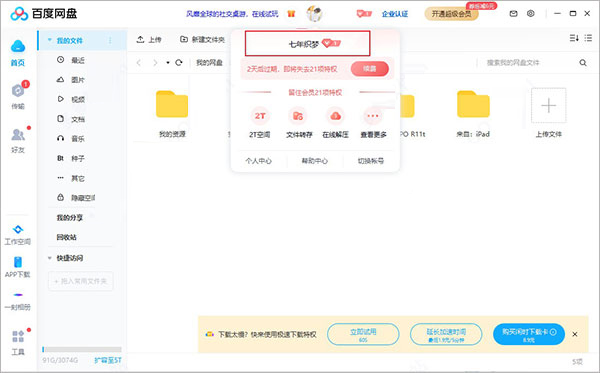600x373 pixels.
Task: Click the 立即试用 button
Action: tap(363, 334)
